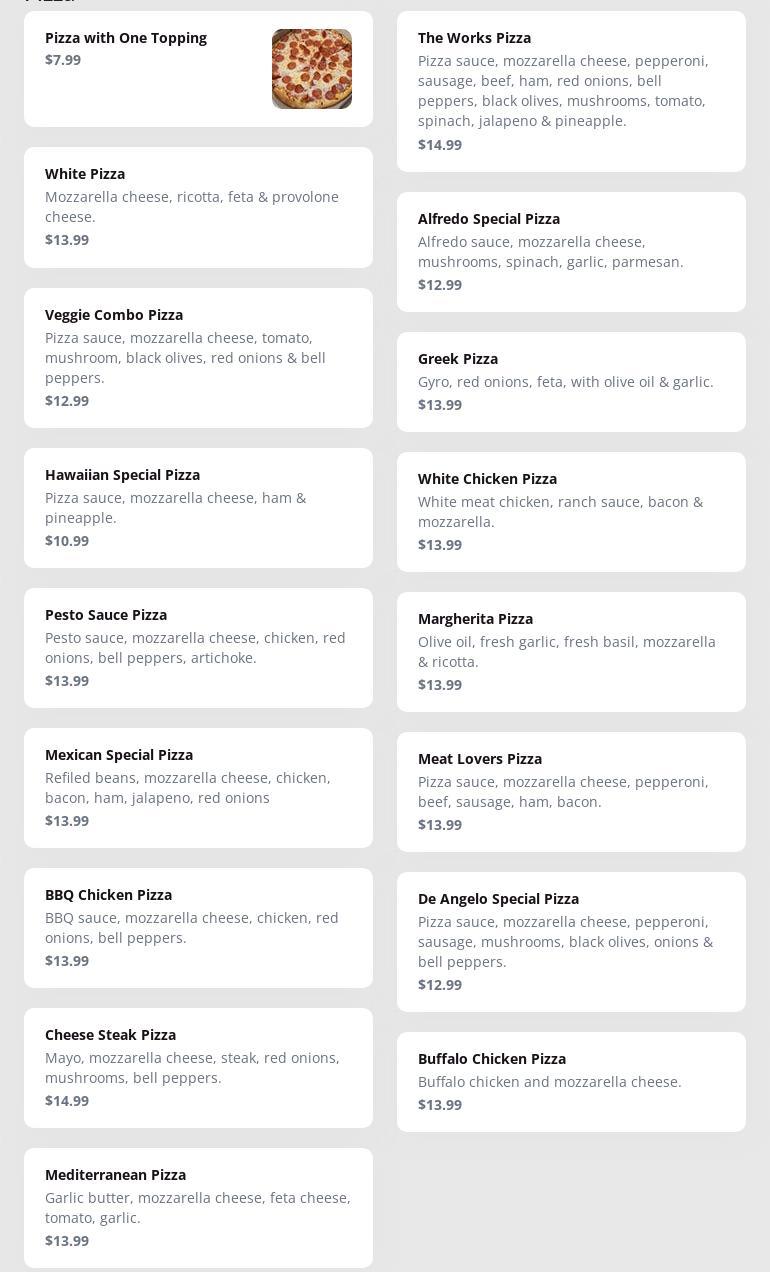Image resolution: width=770 pixels, height=1272 pixels.
Task: Select the Cheese Steak Pizza card
Action: pos(198,1067)
